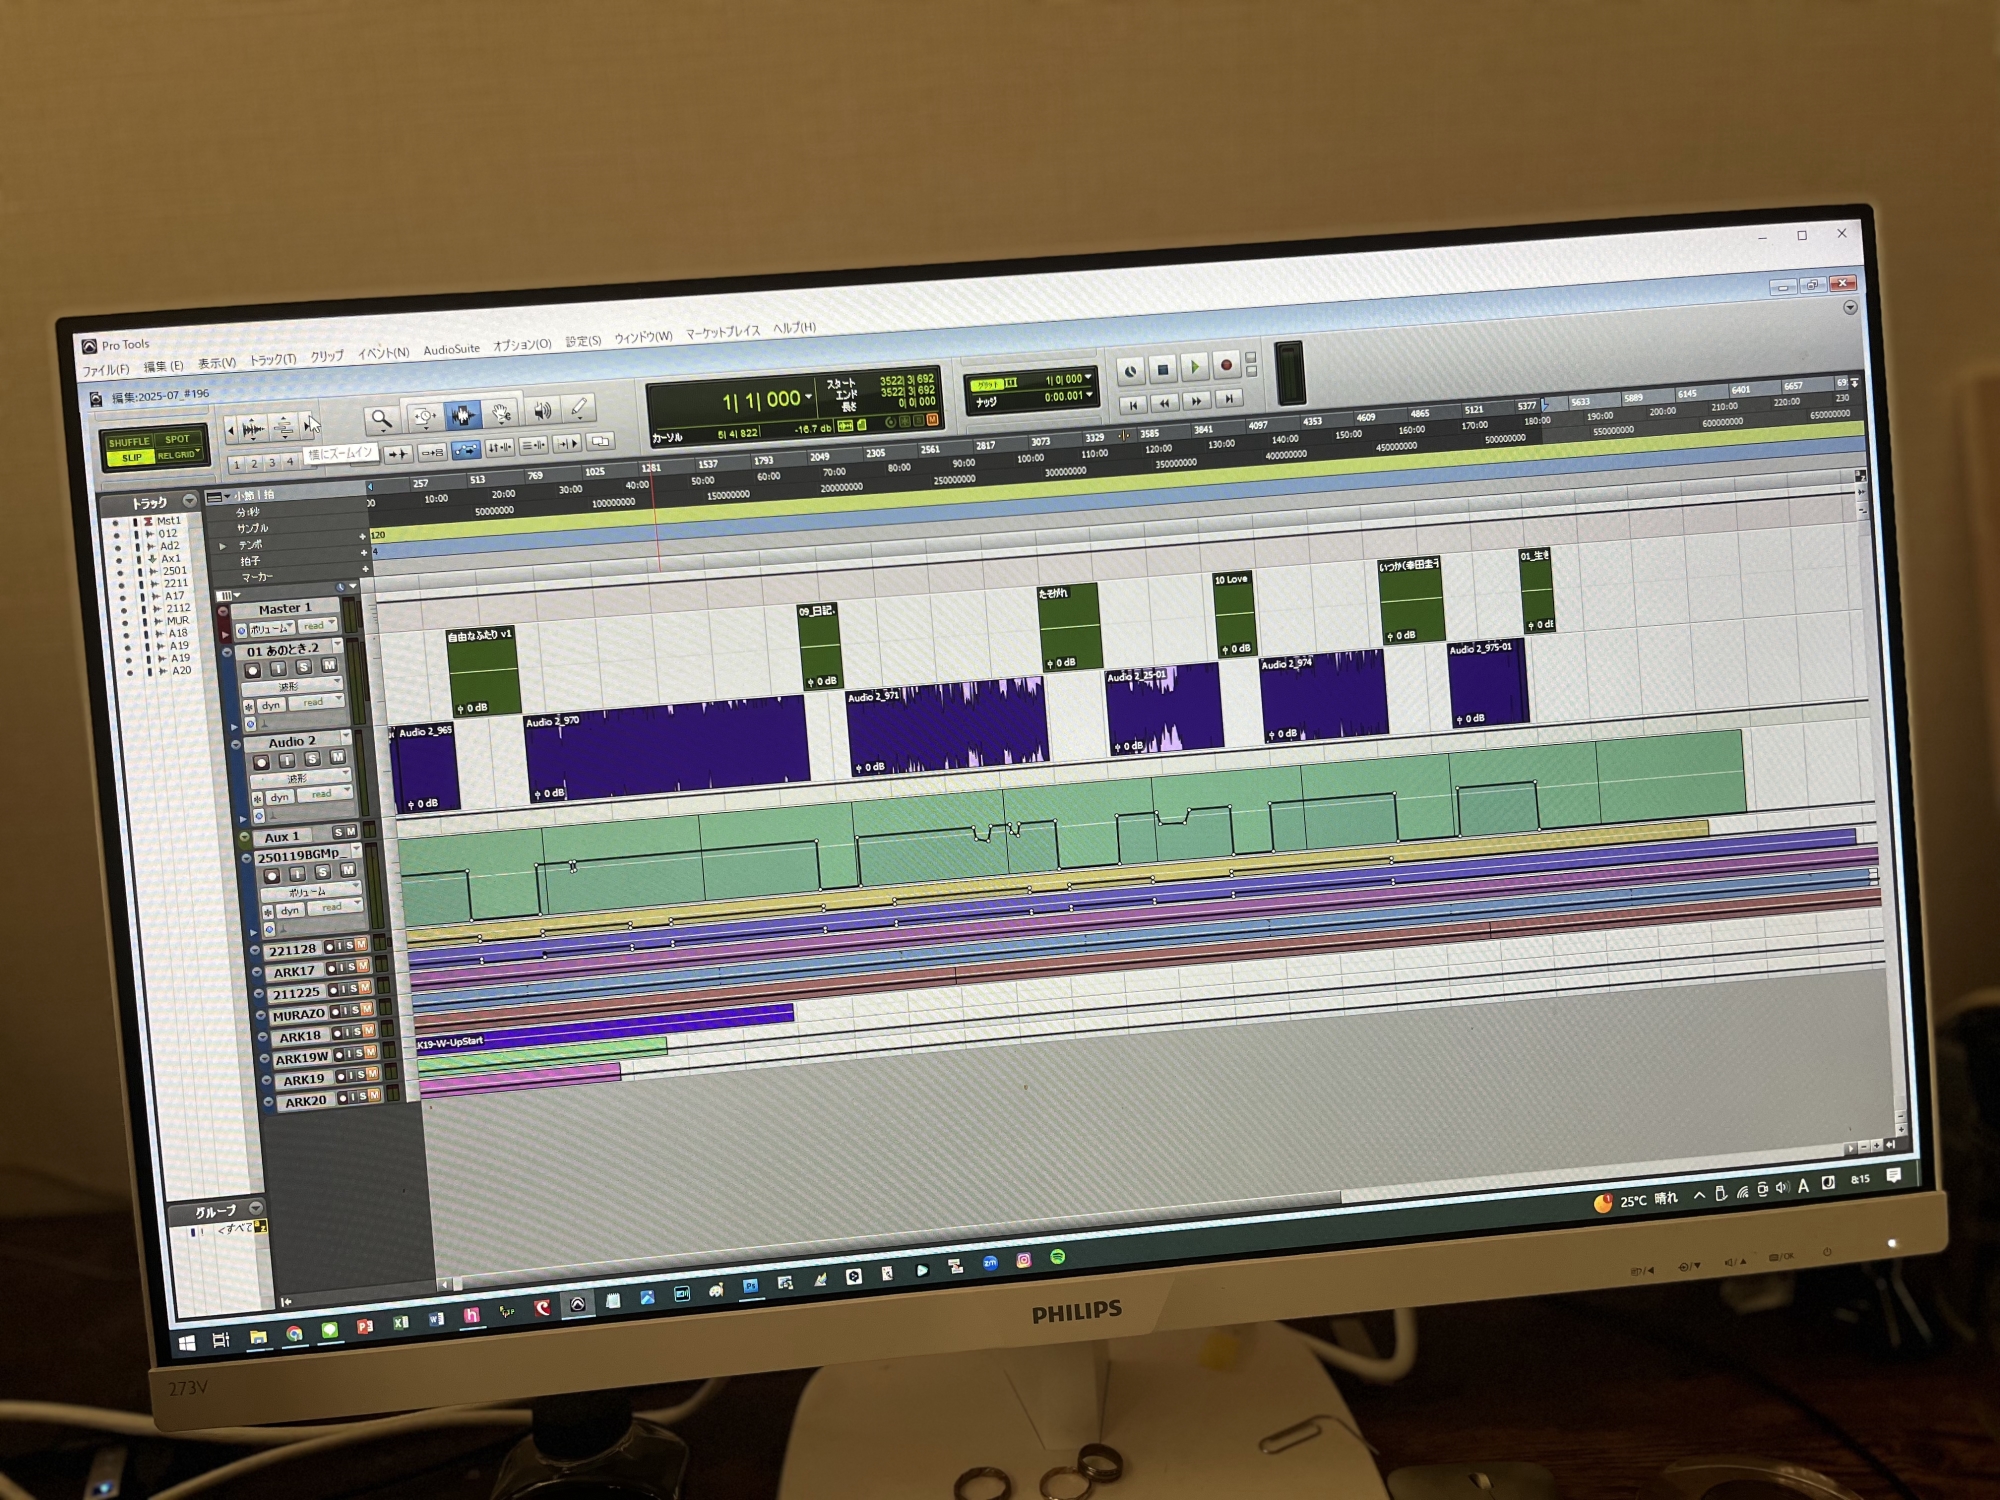Select the Grabber hand tool
Viewport: 2000px width, 1500px height.
[501, 413]
